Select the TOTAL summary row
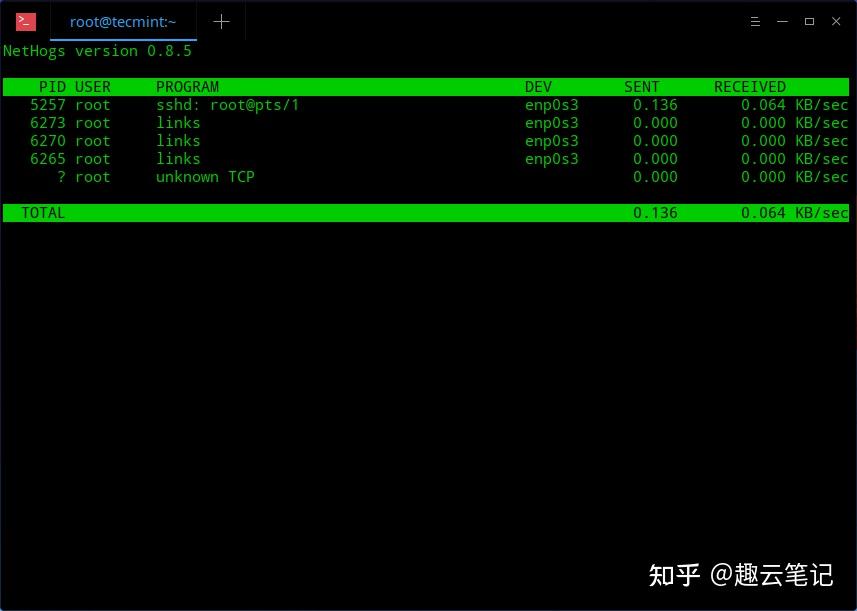 pyautogui.click(x=43, y=212)
